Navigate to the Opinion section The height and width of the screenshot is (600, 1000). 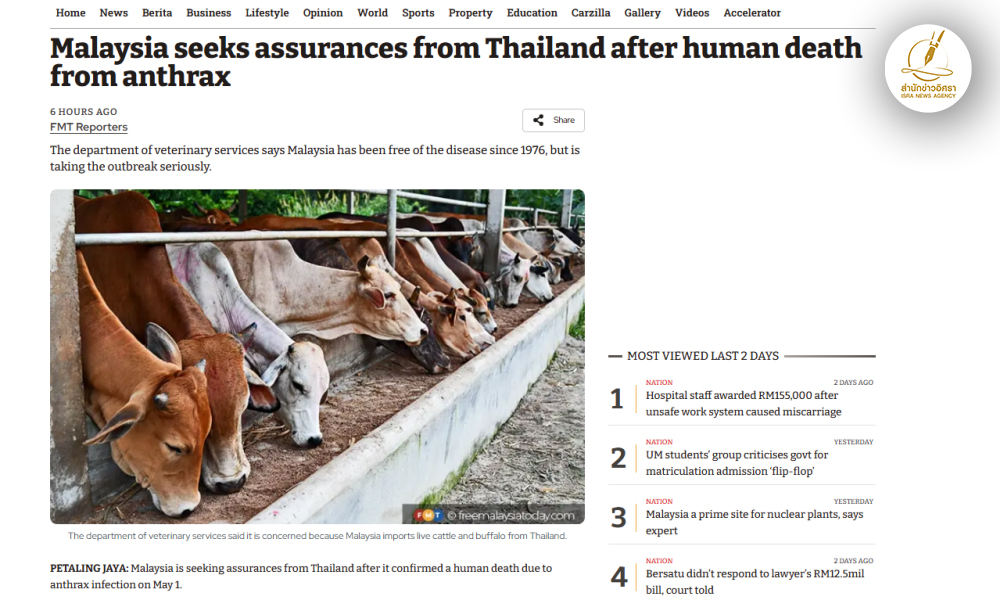[322, 13]
